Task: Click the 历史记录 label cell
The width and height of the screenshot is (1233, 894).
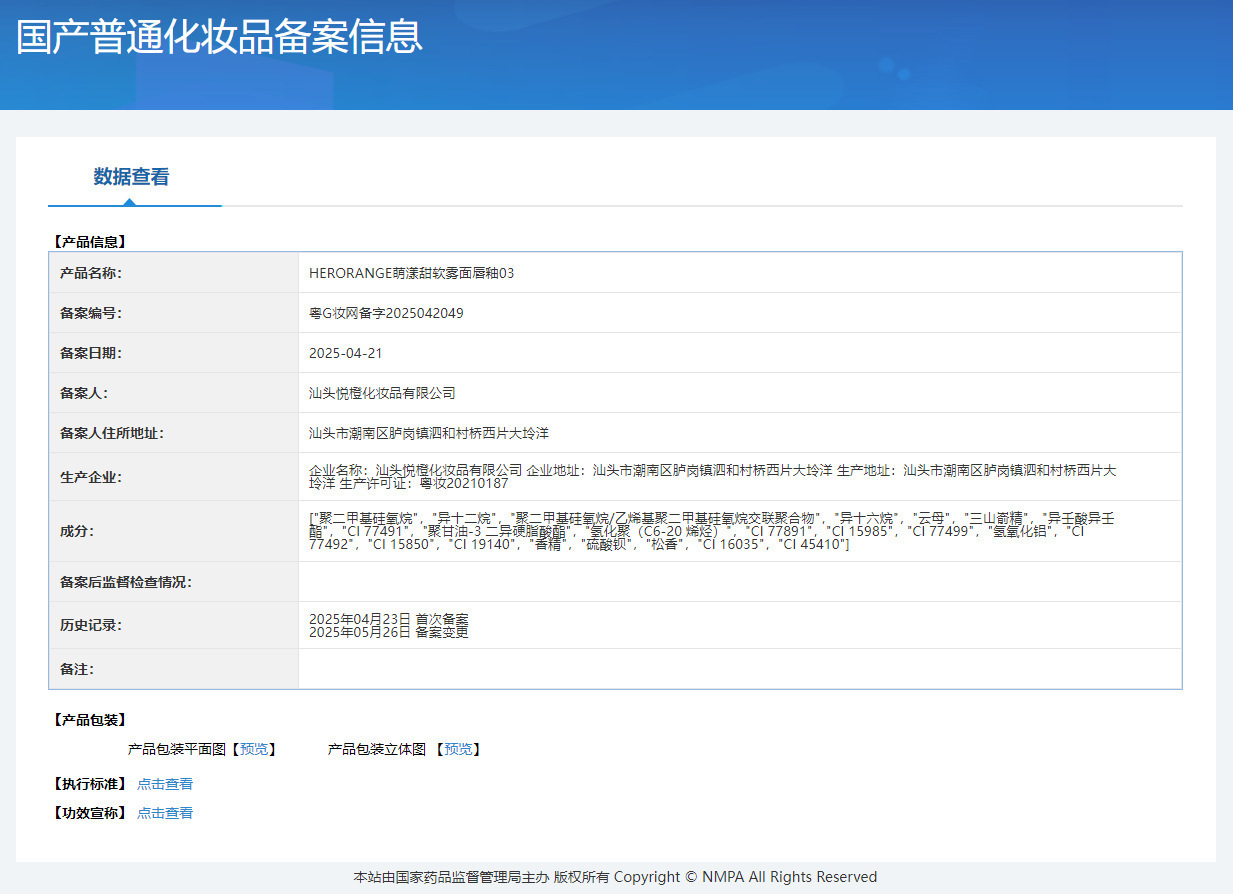Action: [x=174, y=625]
